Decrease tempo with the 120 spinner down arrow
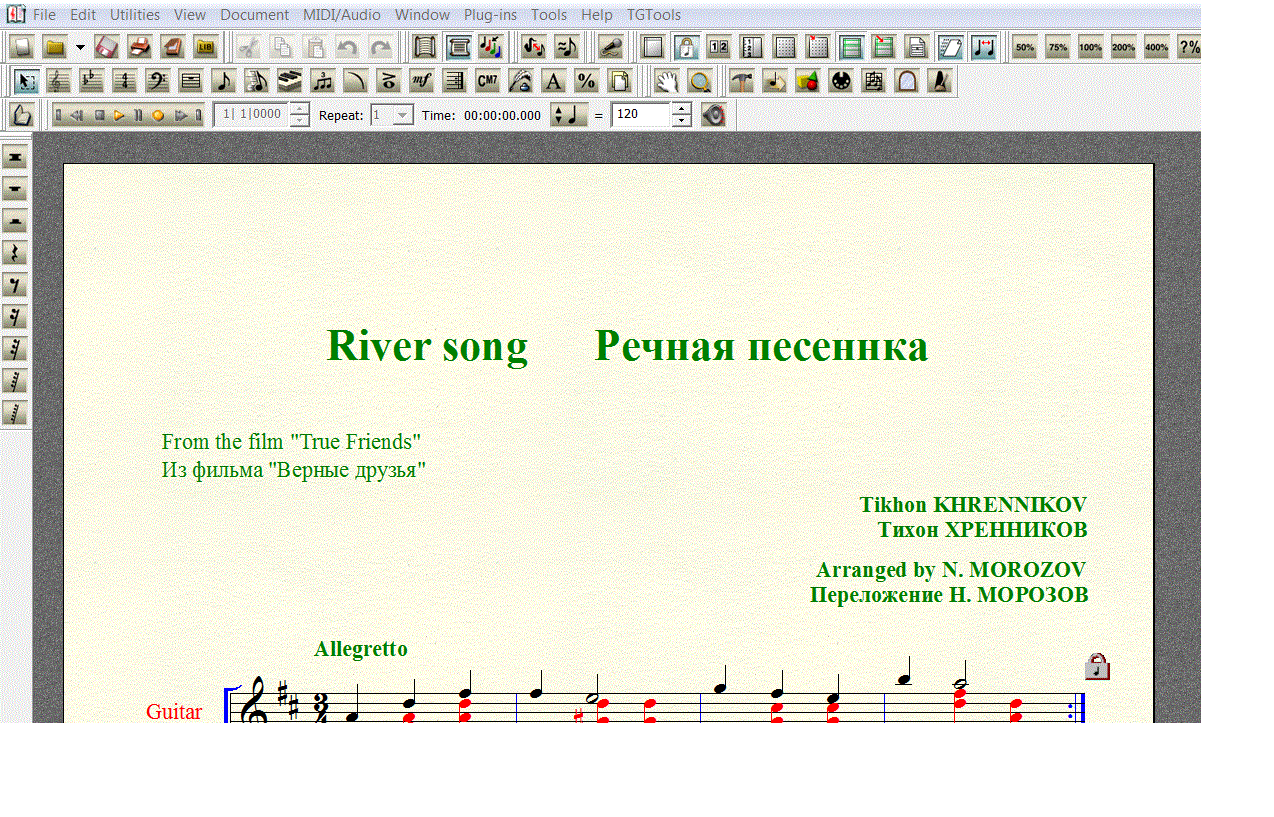This screenshot has width=1274, height=817. coord(682,121)
